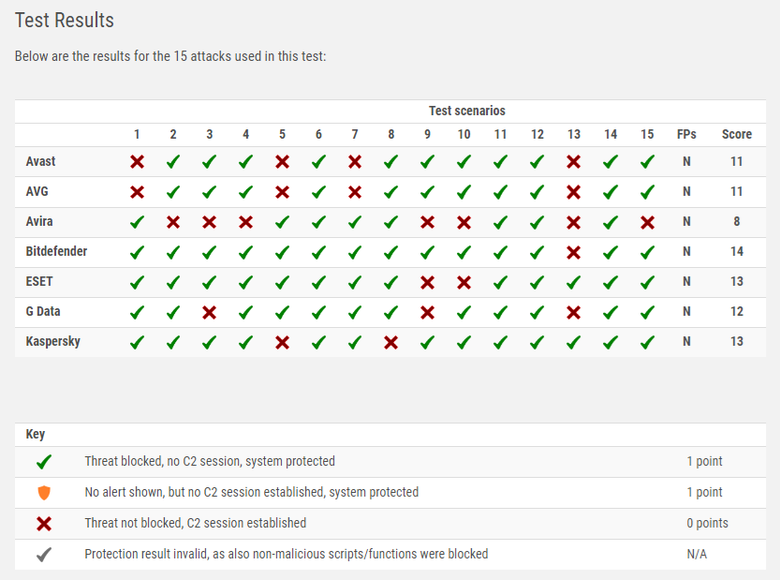Click the Test scenarios table heading
The height and width of the screenshot is (580, 780).
(x=467, y=110)
